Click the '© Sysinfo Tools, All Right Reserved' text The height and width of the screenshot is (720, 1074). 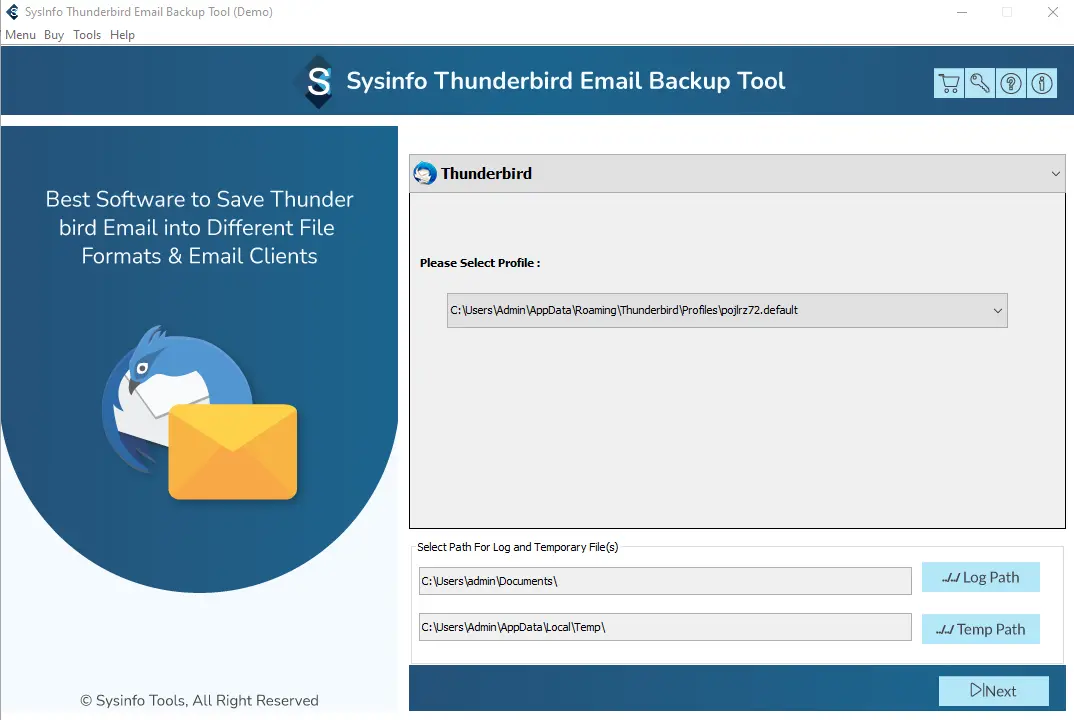tap(199, 700)
